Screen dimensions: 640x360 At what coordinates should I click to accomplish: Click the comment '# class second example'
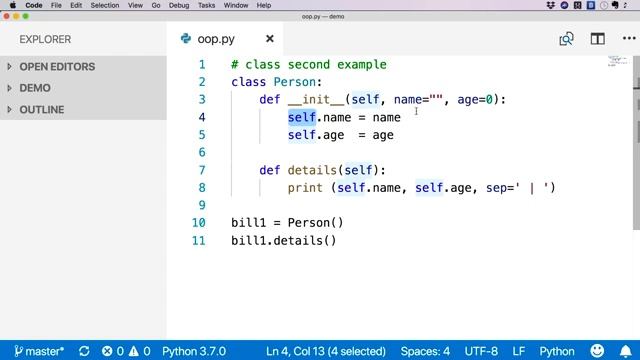coord(309,64)
